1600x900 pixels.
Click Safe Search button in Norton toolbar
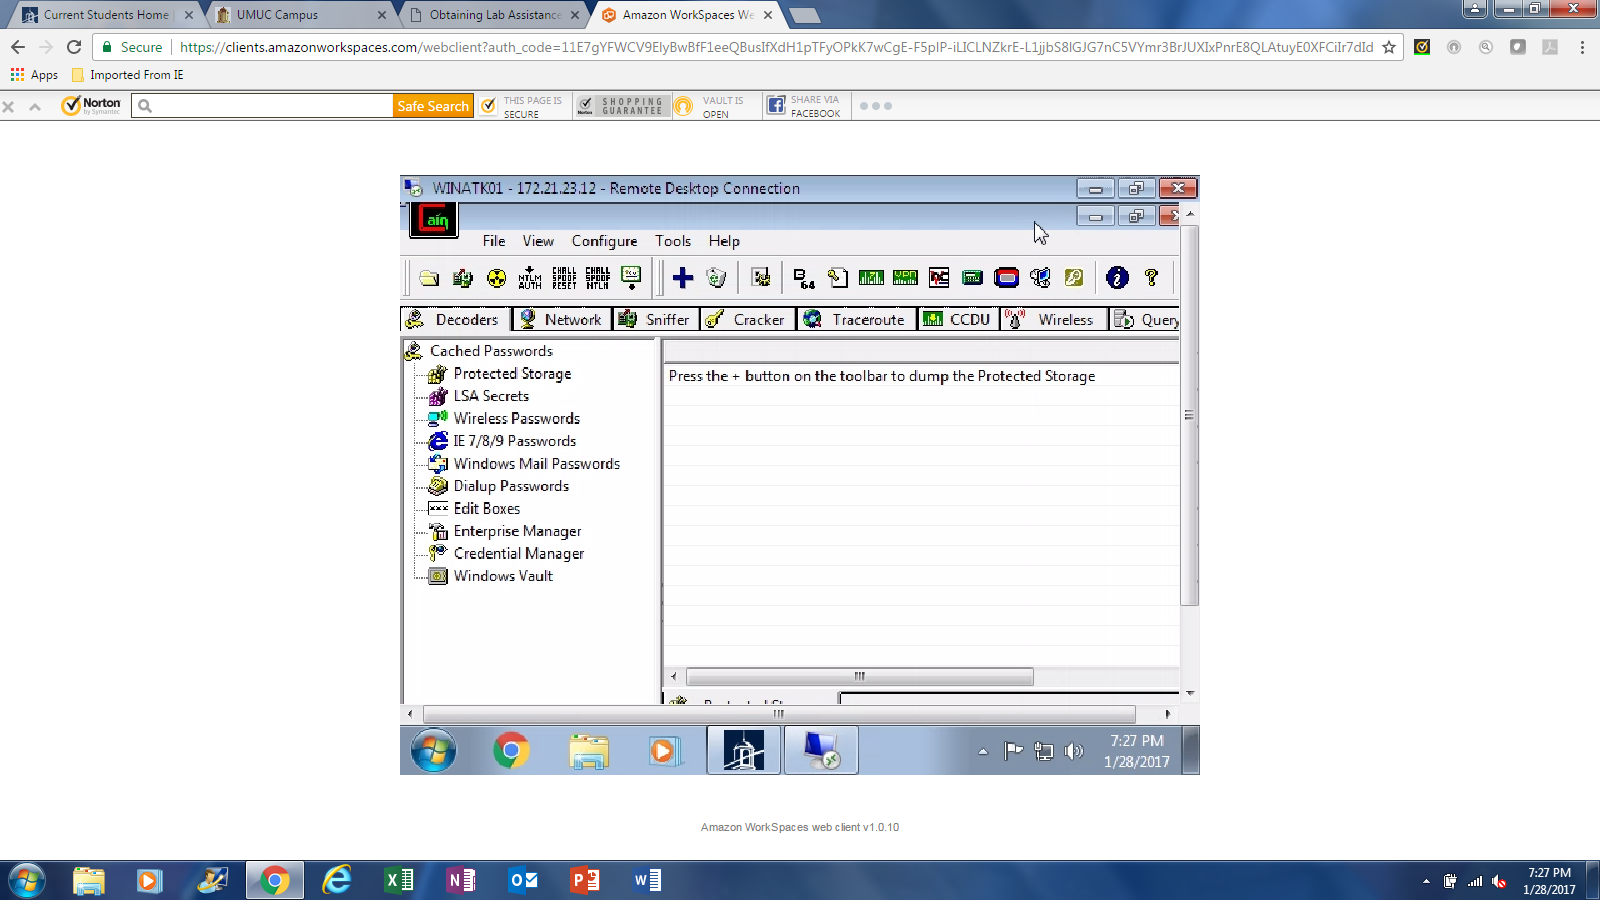tap(432, 106)
